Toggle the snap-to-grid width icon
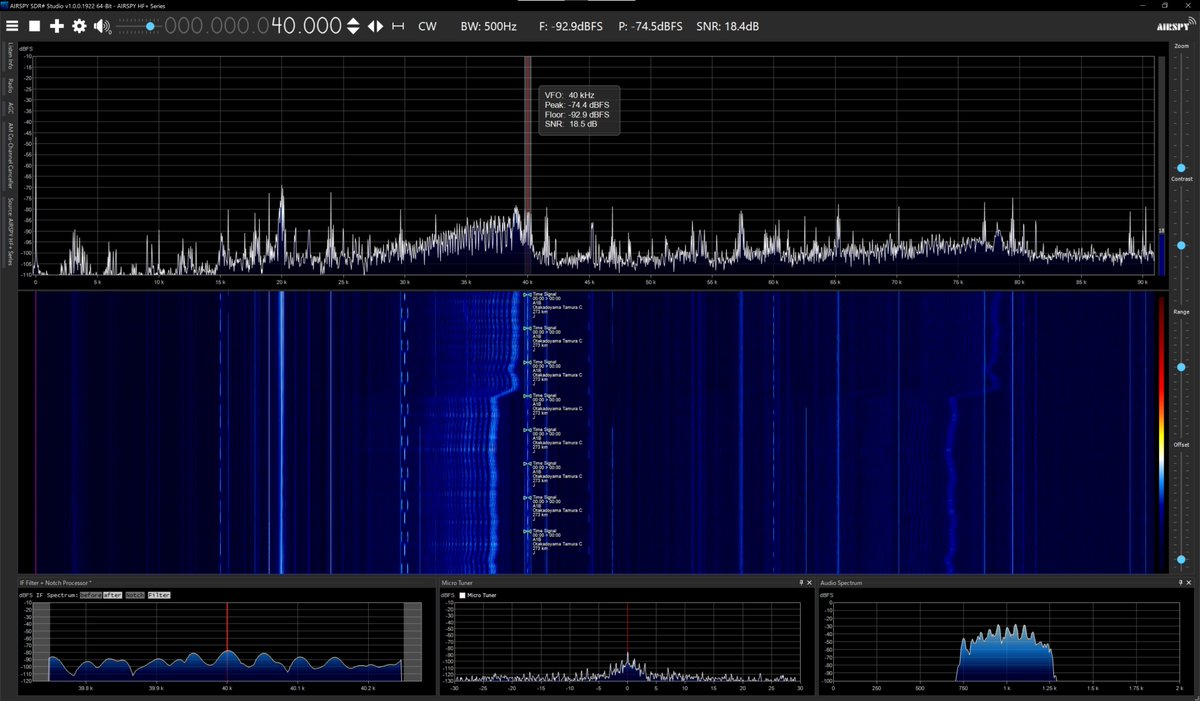 (398, 26)
